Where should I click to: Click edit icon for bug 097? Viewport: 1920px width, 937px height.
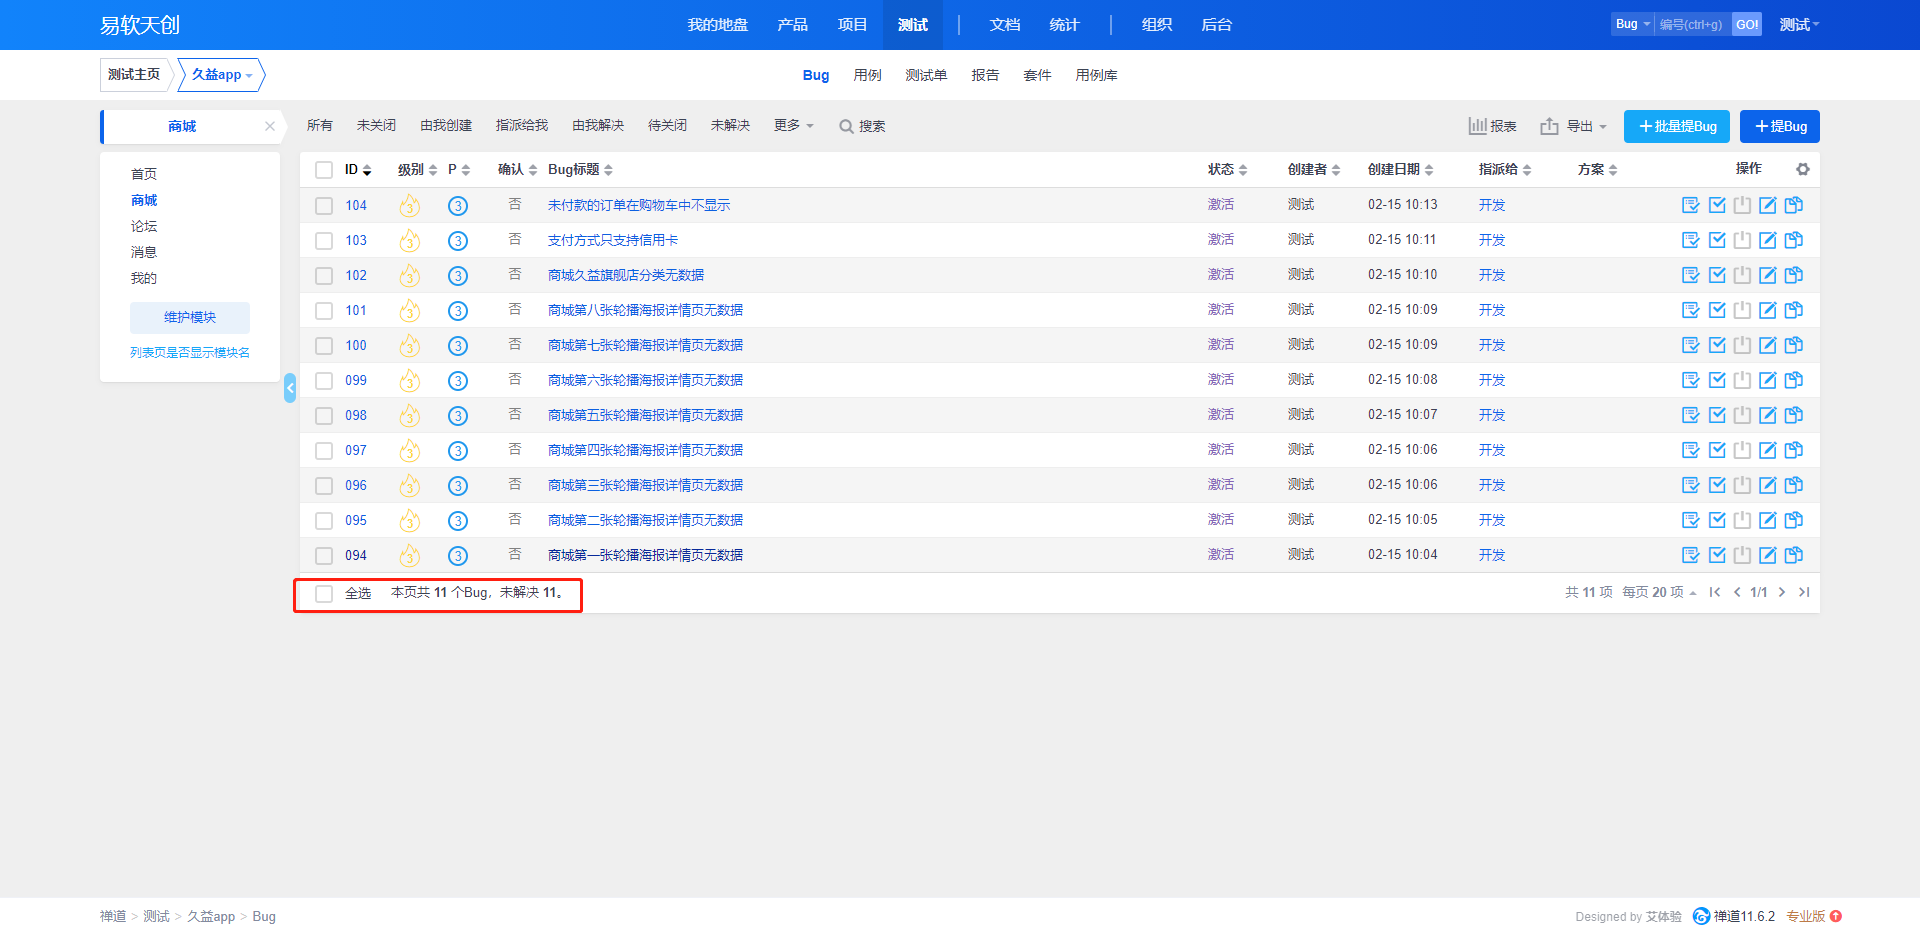1768,450
